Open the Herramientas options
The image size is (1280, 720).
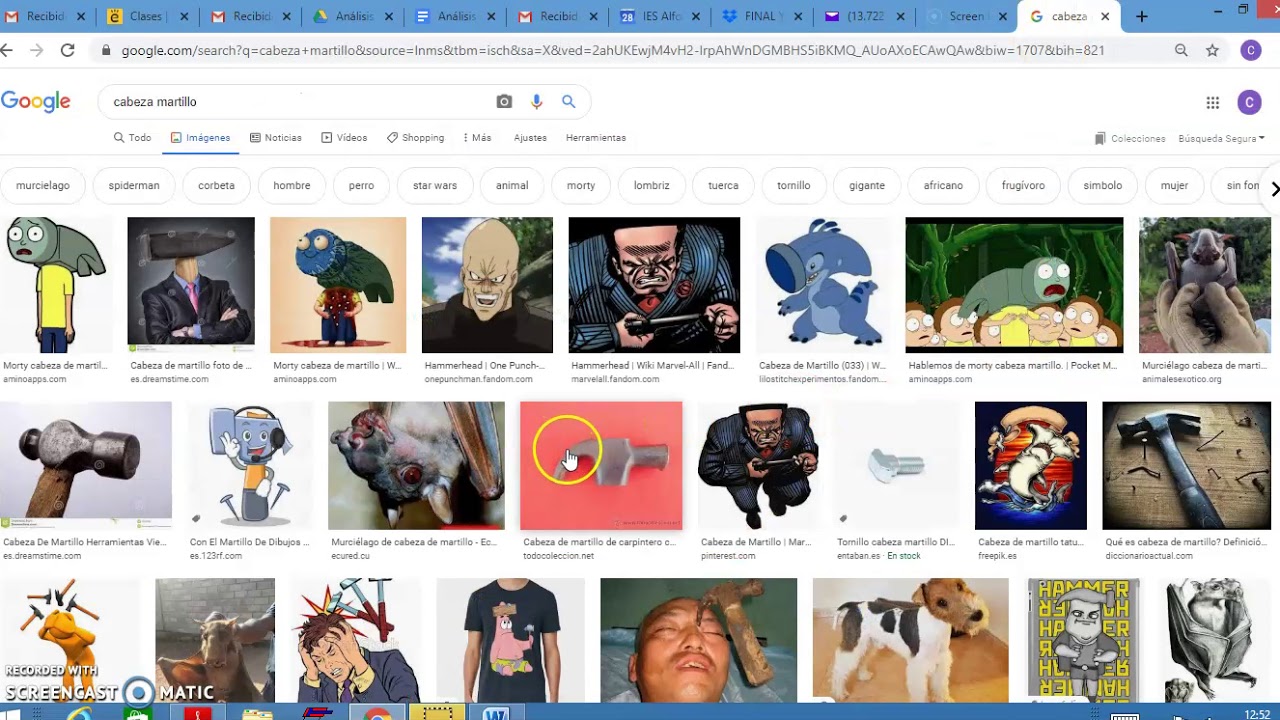[596, 138]
